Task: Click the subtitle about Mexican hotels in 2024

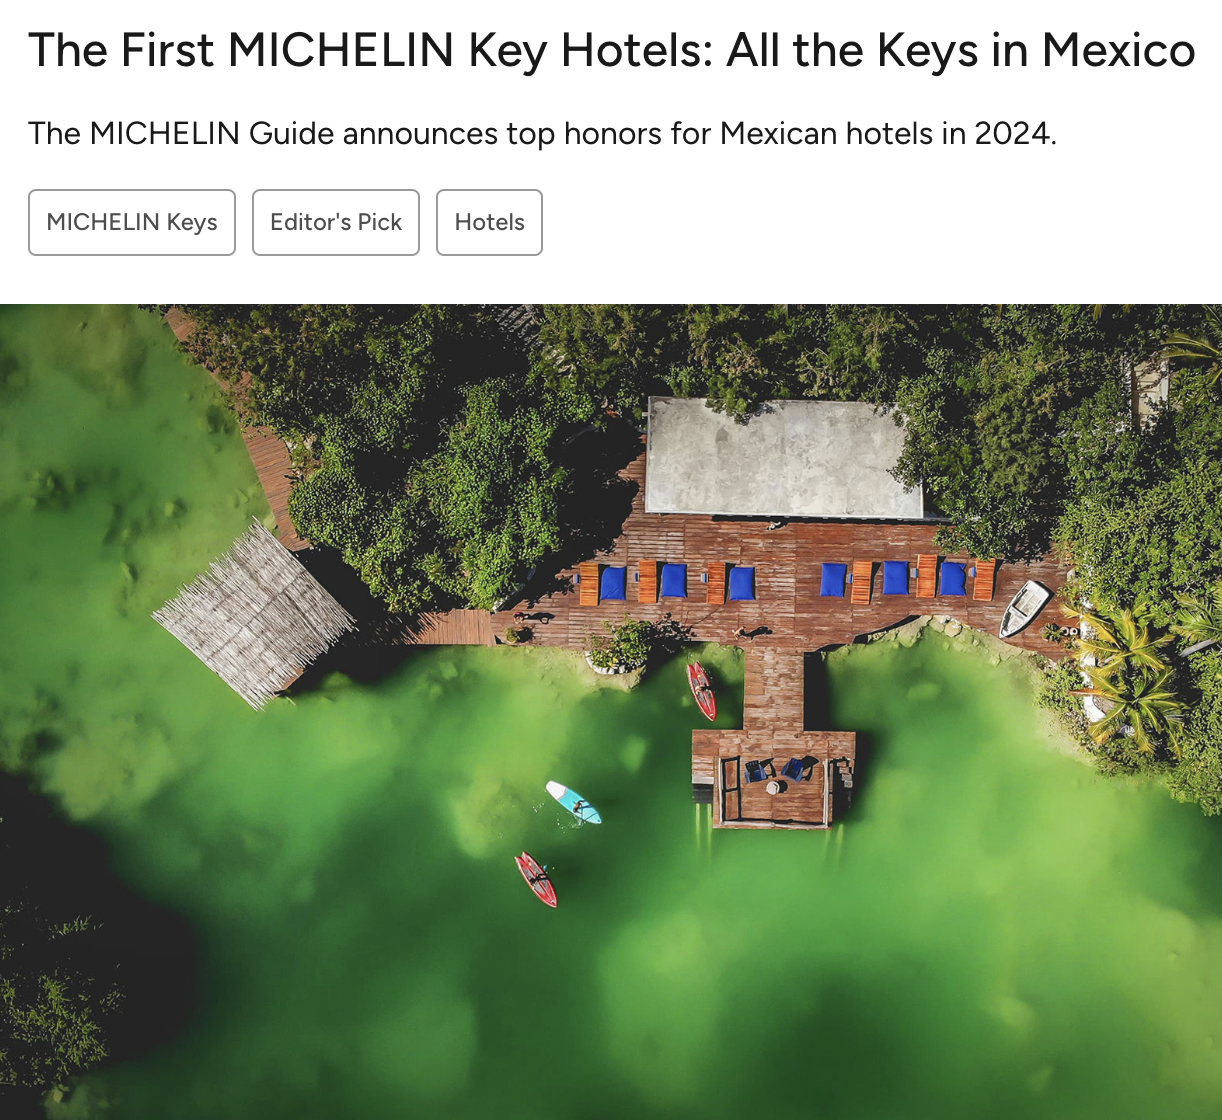Action: coord(542,133)
